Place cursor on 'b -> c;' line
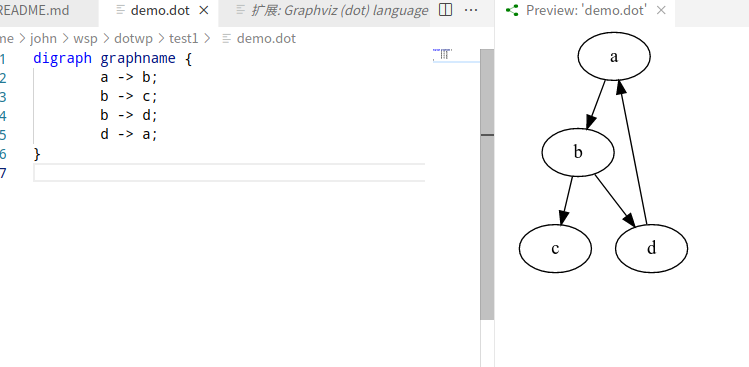The image size is (749, 367). (128, 97)
